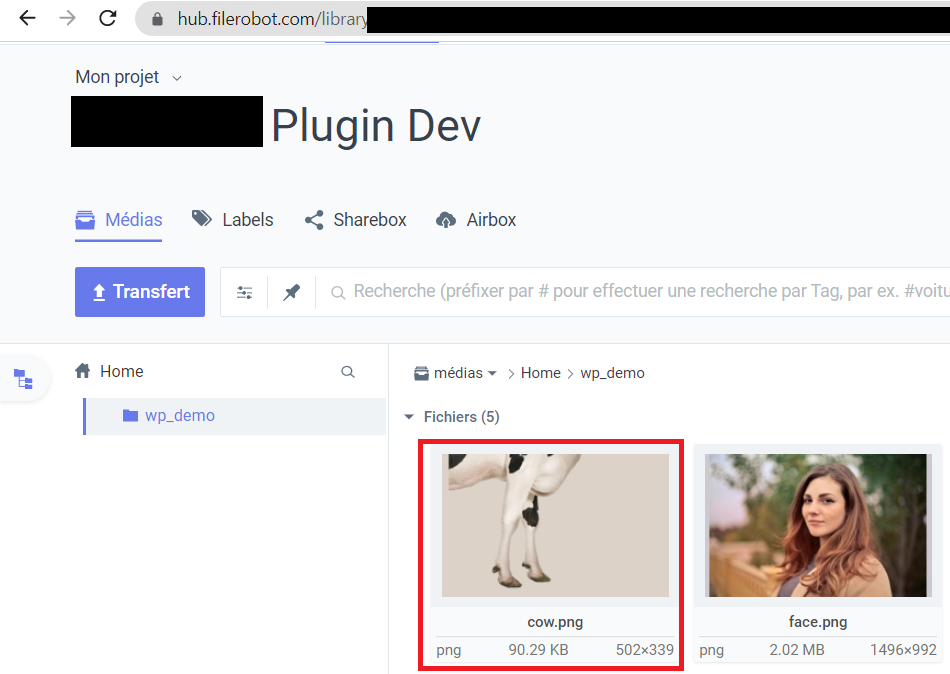The height and width of the screenshot is (674, 950).
Task: Select the wp_demo folder in tree
Action: (235, 416)
